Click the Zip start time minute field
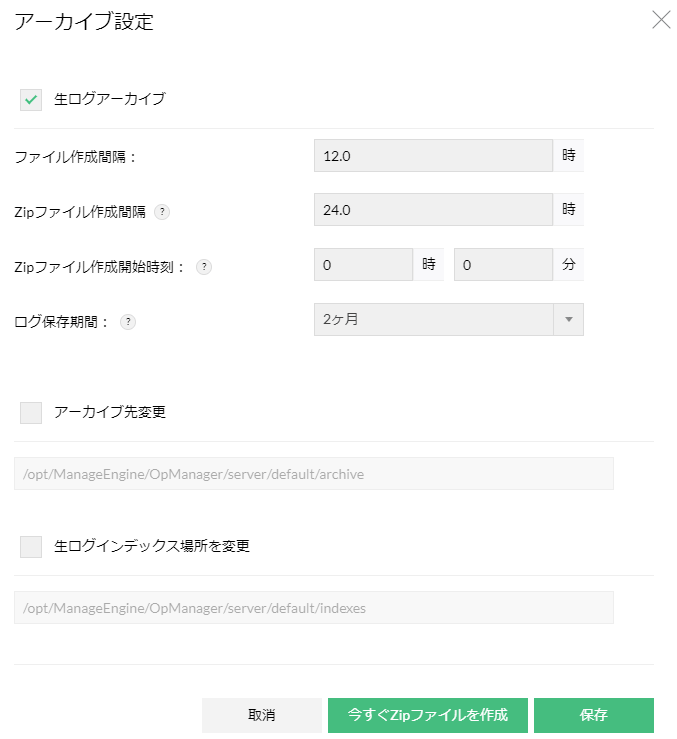The image size is (677, 739). (x=503, y=265)
